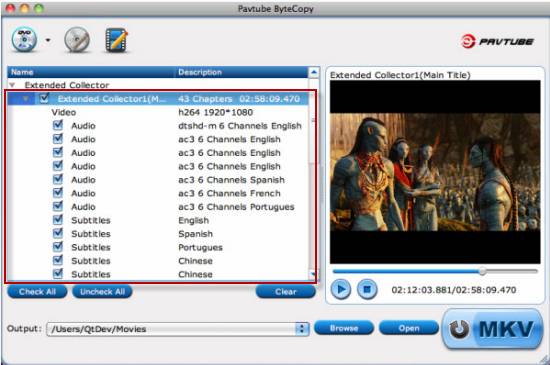Screen dimensions: 550x365
Task: Click the Description column header
Action: pos(241,72)
